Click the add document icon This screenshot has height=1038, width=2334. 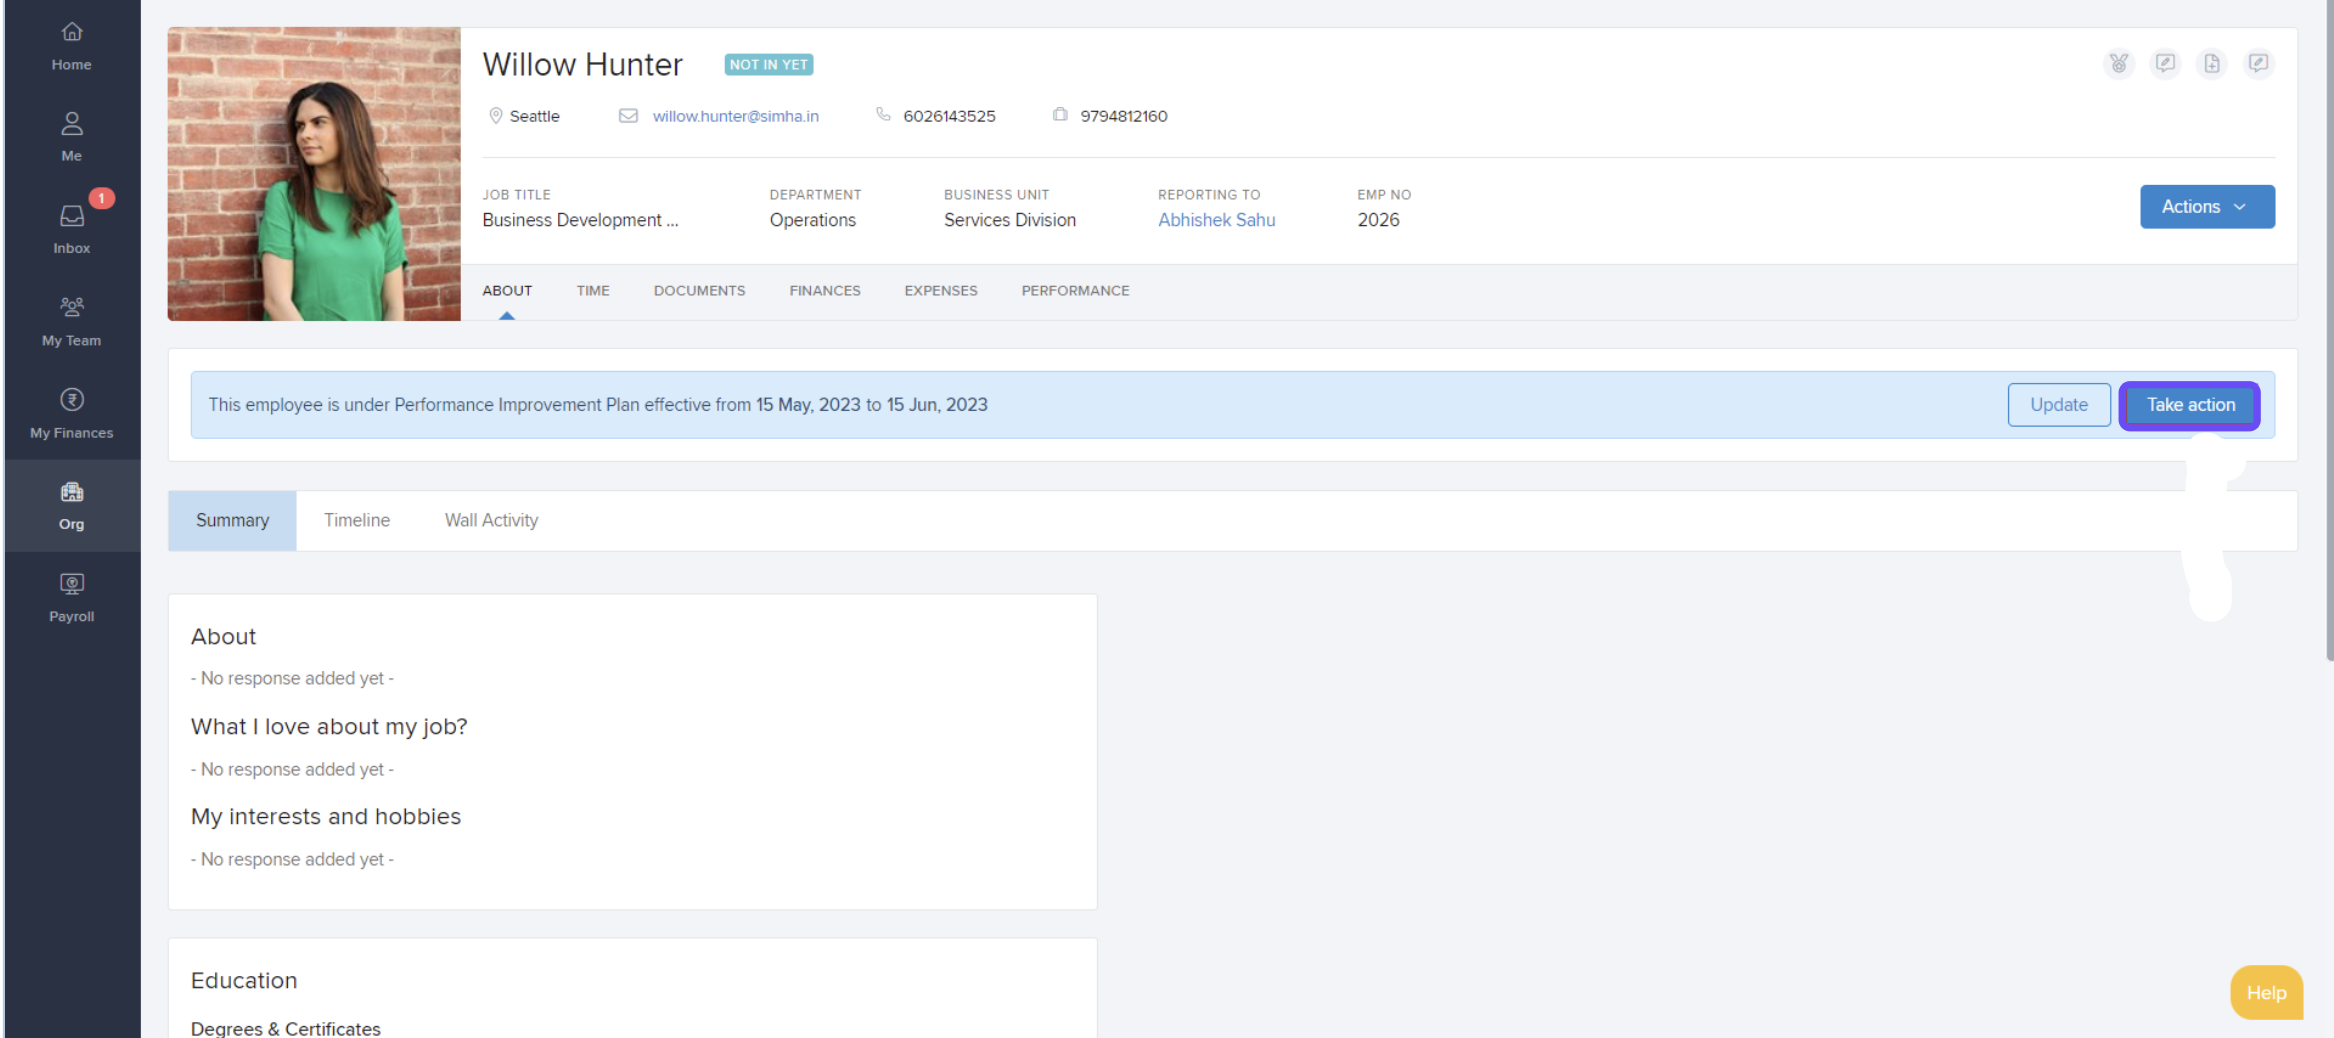coord(2211,64)
